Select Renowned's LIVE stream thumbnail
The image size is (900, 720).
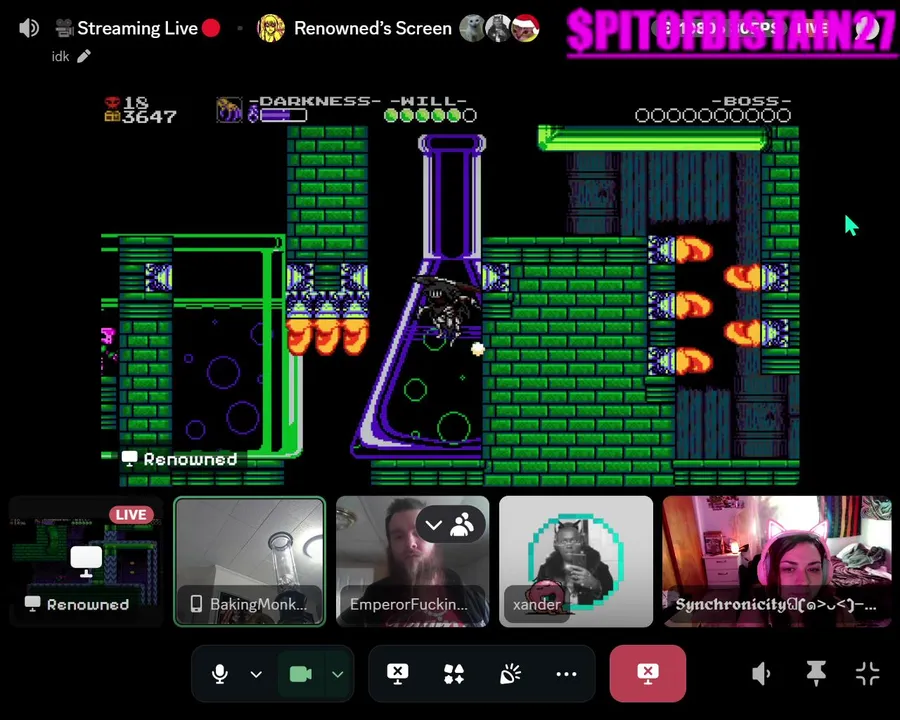[86, 561]
